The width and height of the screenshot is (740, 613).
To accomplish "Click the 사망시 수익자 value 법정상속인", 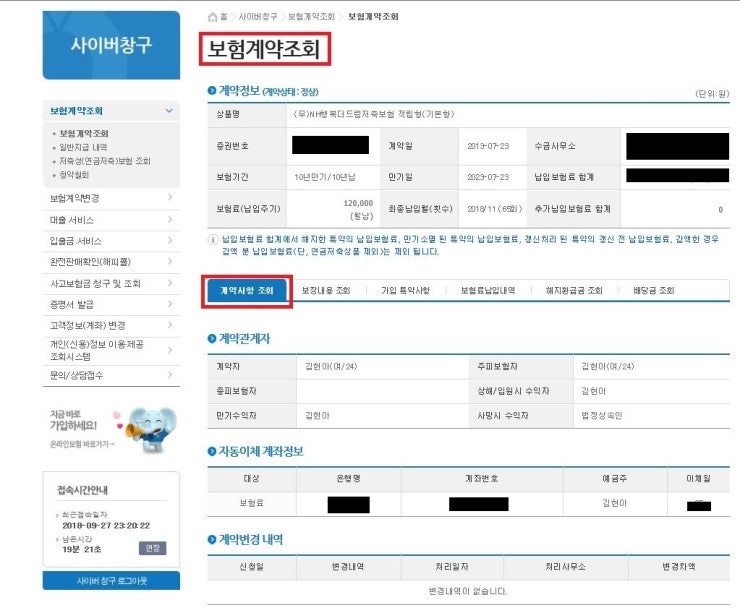I will click(x=602, y=416).
